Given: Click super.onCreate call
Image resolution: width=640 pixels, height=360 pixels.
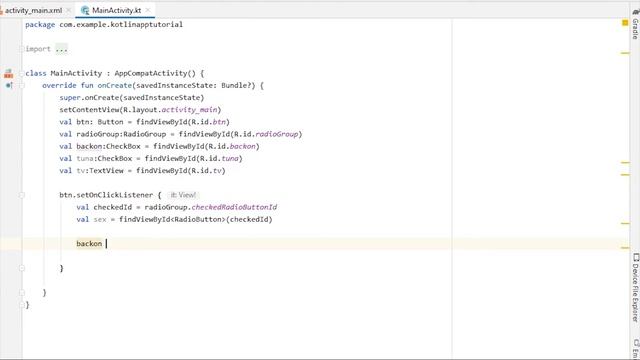Looking at the screenshot, I should click(x=131, y=98).
